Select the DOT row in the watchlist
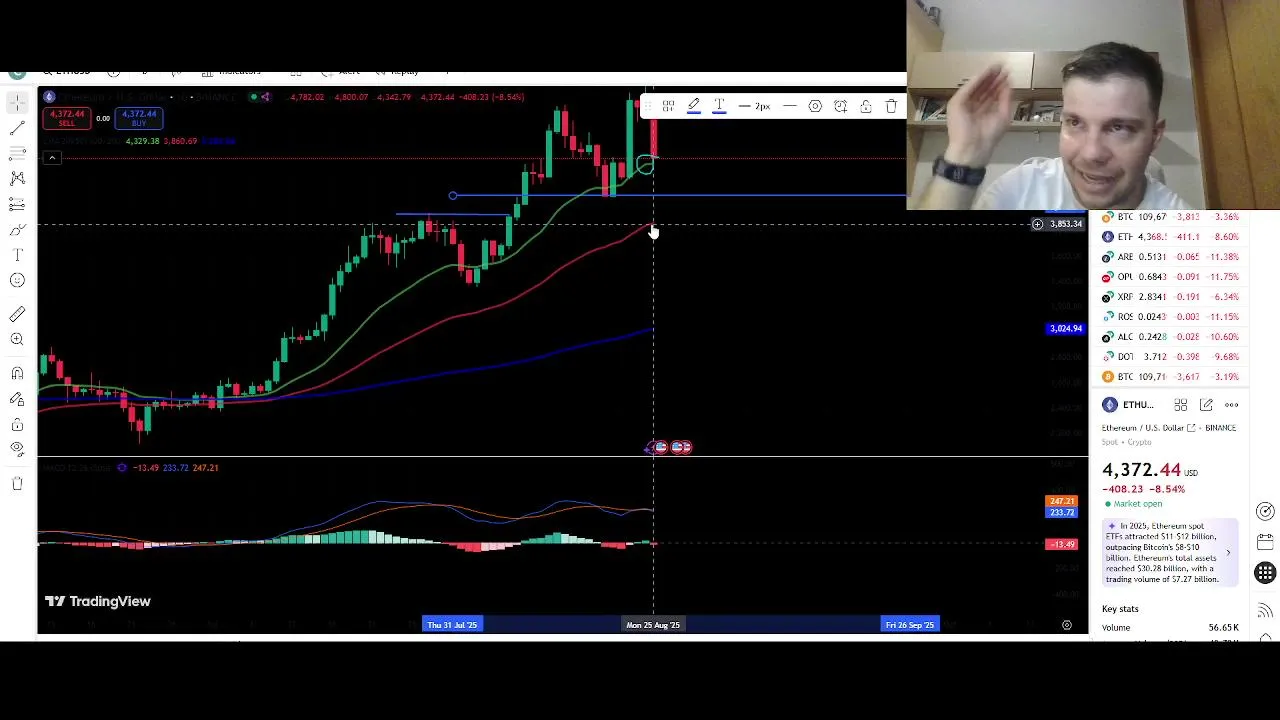Viewport: 1280px width, 720px height. click(x=1170, y=357)
